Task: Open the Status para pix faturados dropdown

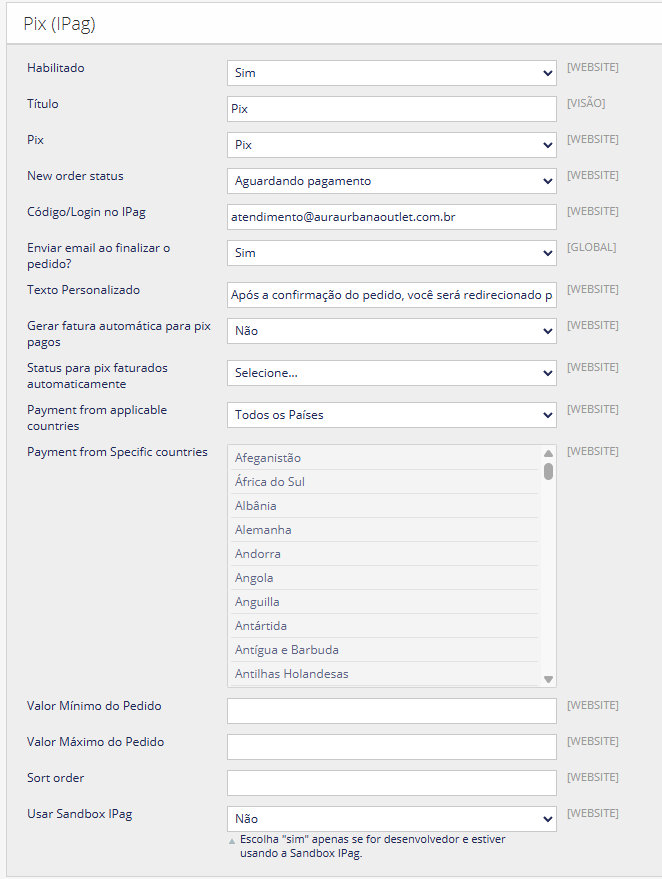Action: coord(391,373)
